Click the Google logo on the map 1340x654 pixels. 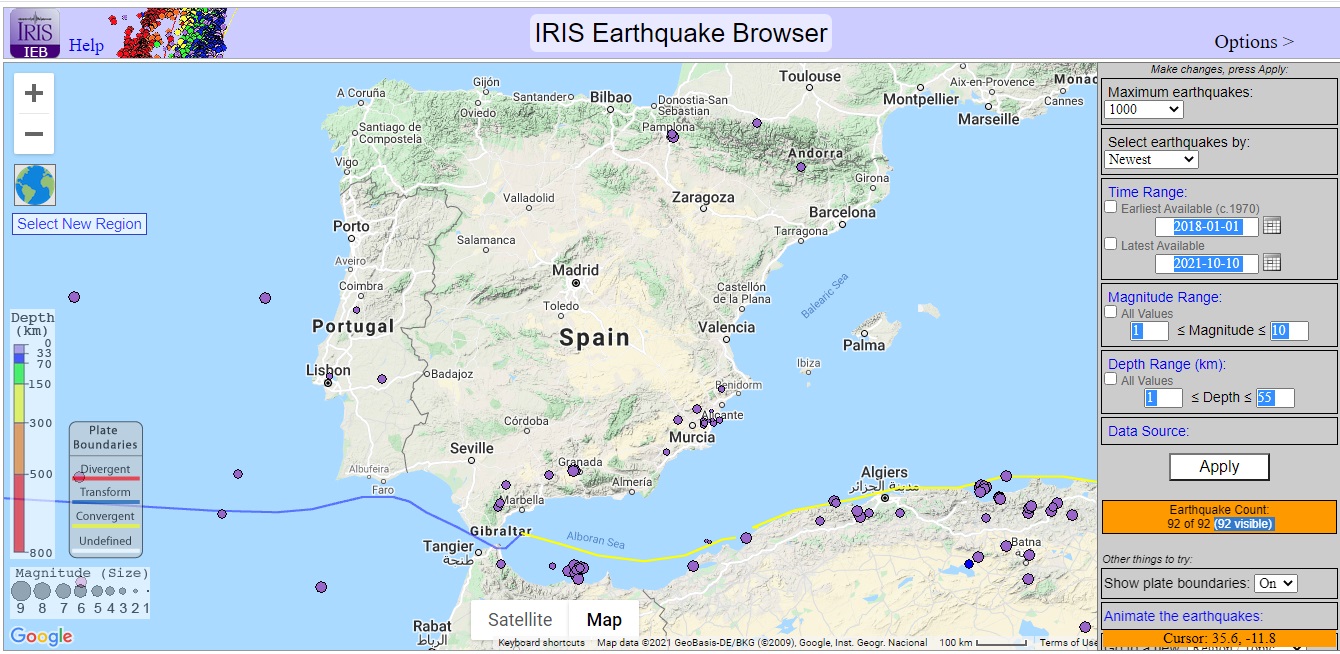42,636
